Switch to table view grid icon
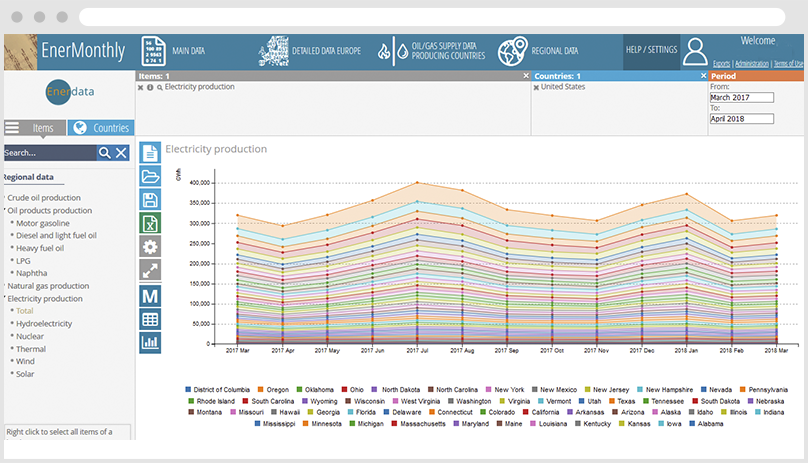Viewport: 808px width, 463px height. click(x=150, y=319)
